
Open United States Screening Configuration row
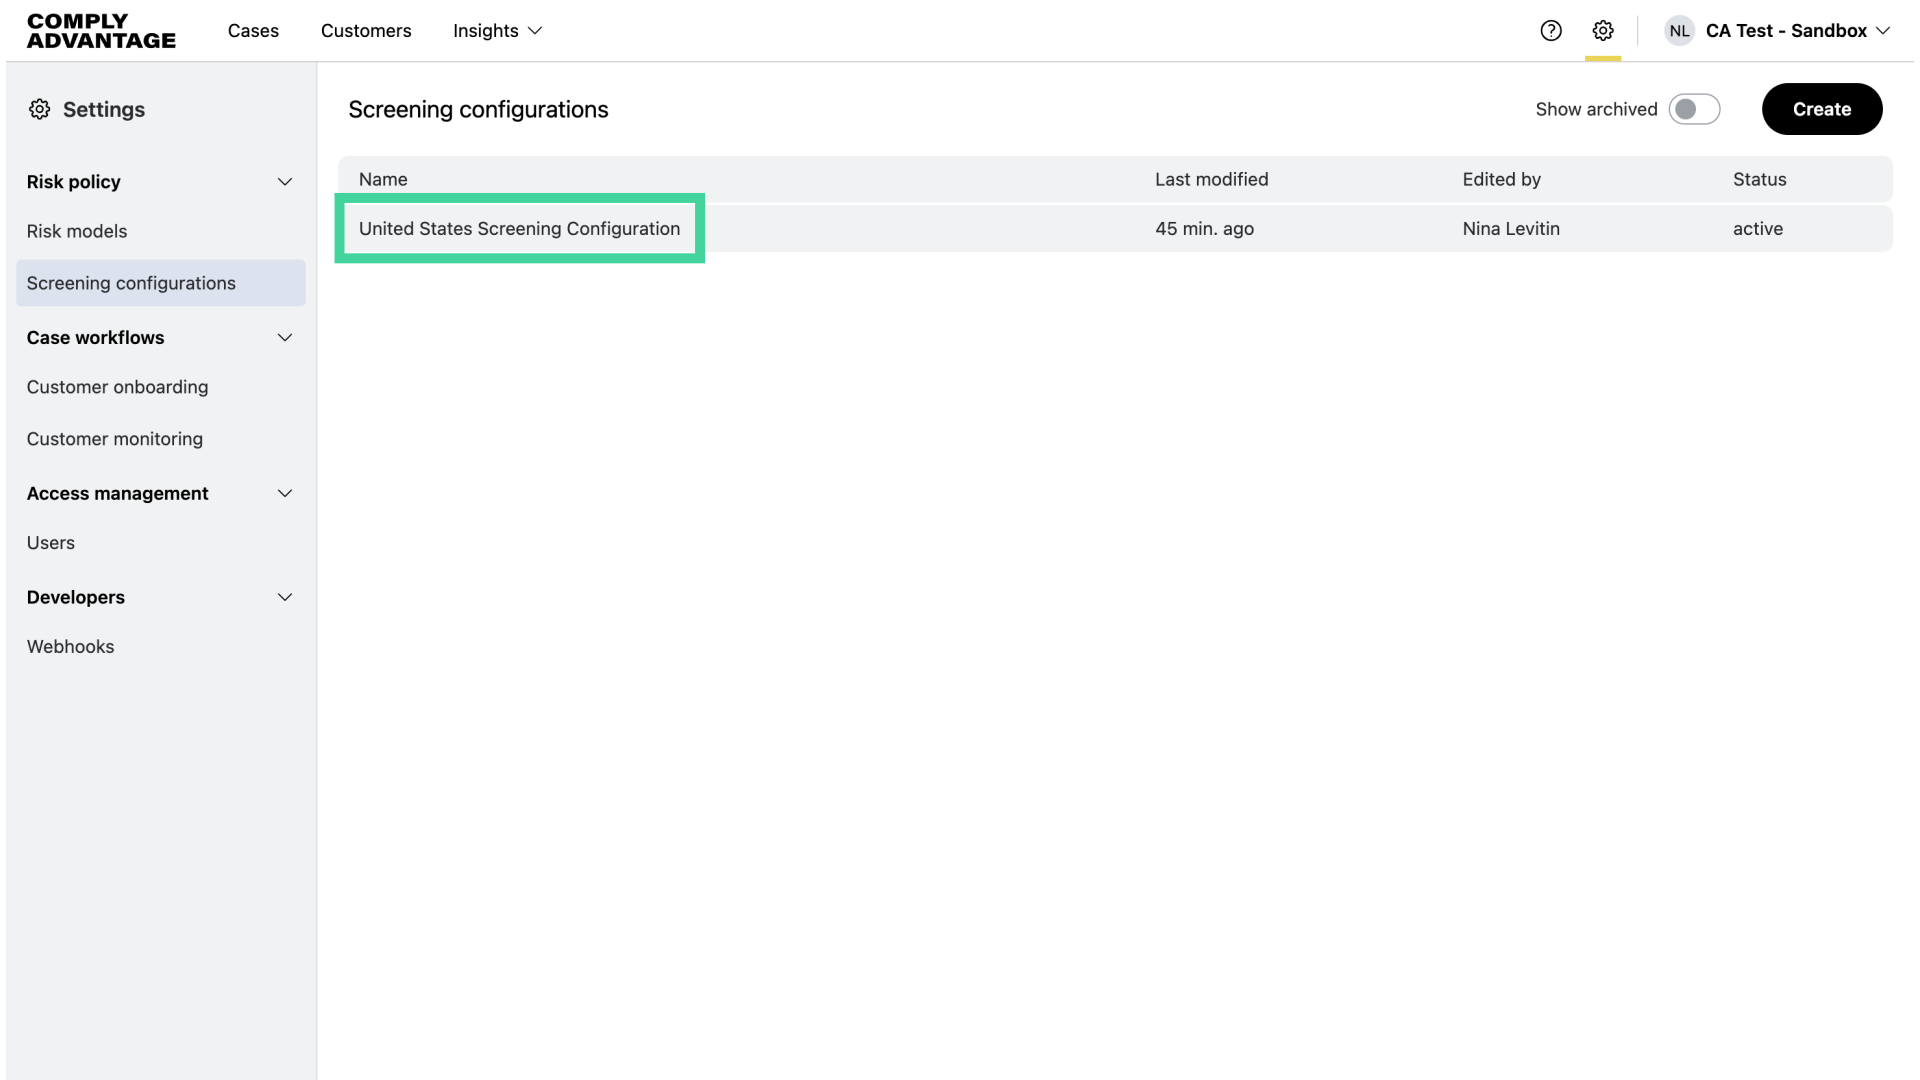coord(519,228)
